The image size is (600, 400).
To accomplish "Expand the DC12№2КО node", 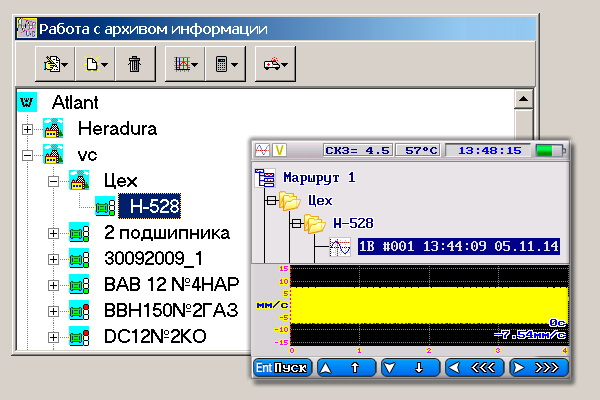I will pos(53,337).
